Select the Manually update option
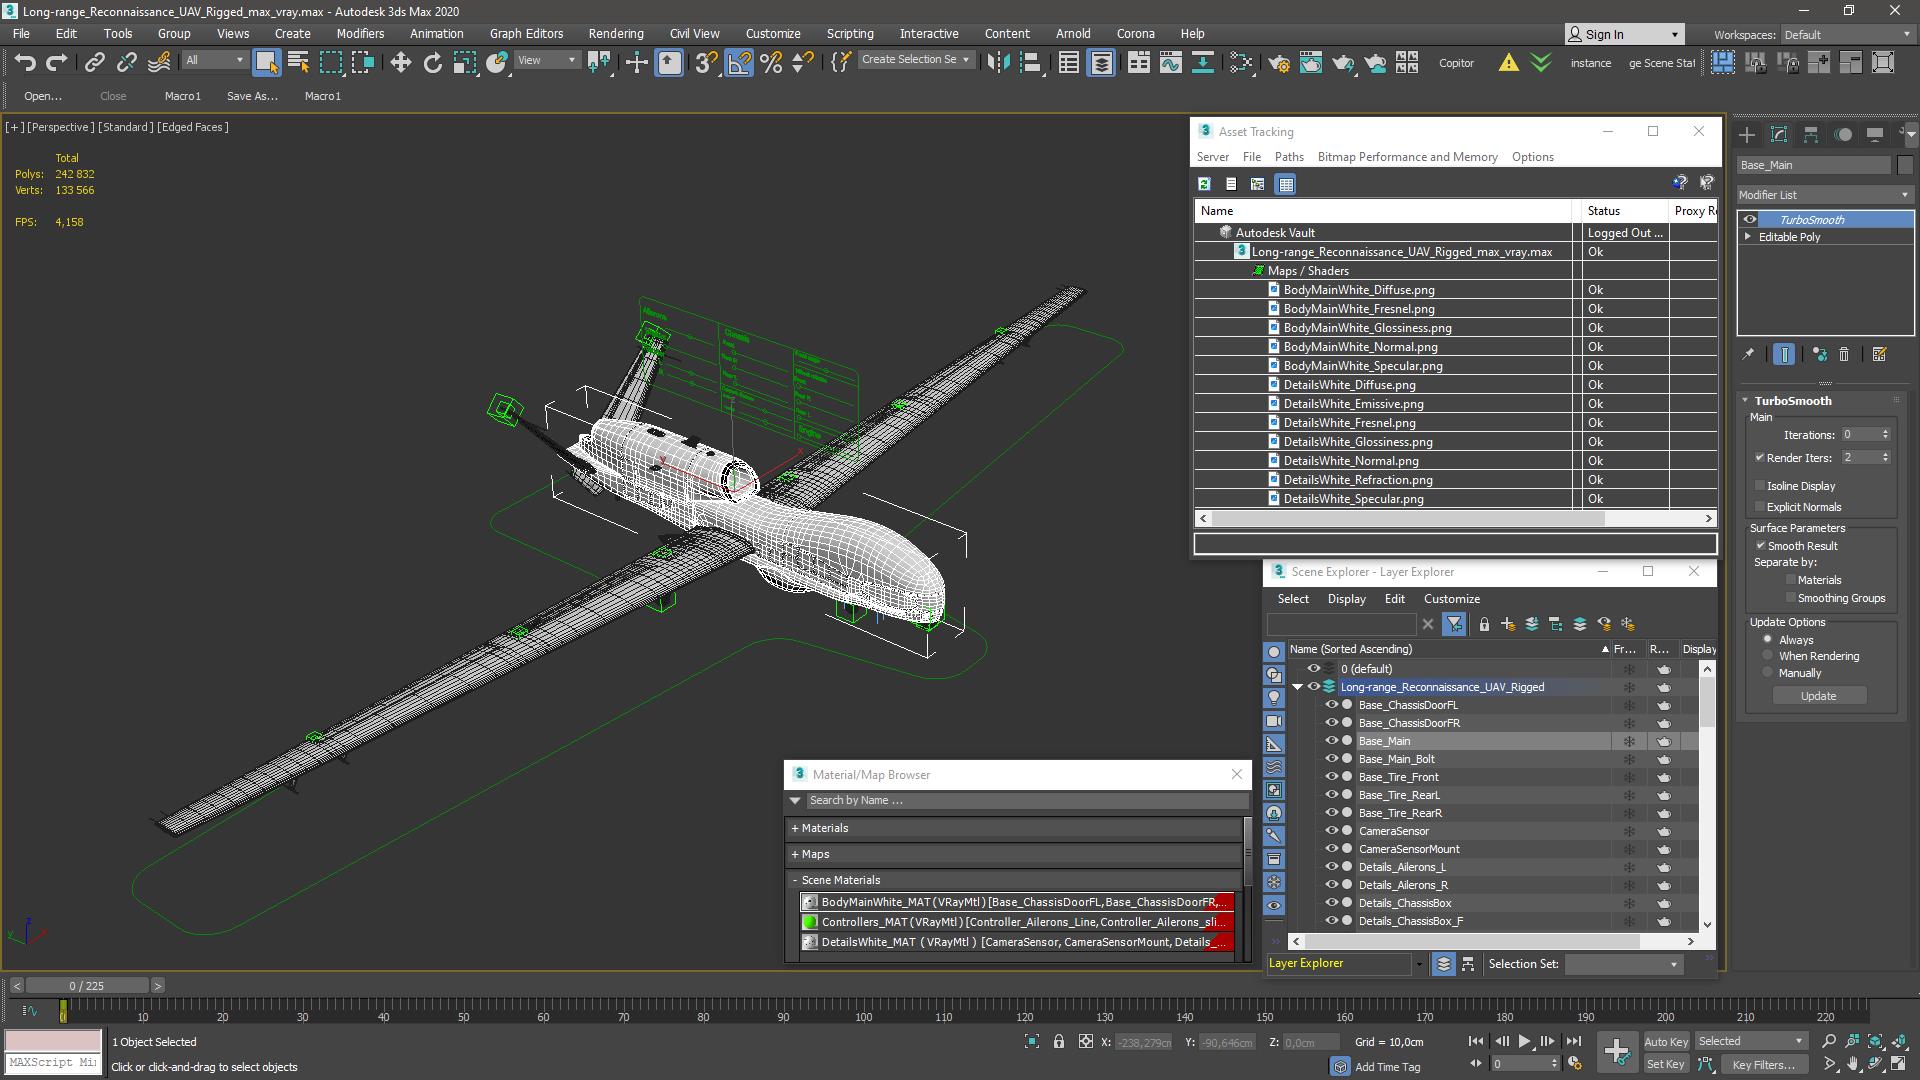Screen dimensions: 1920x1080 point(1768,673)
